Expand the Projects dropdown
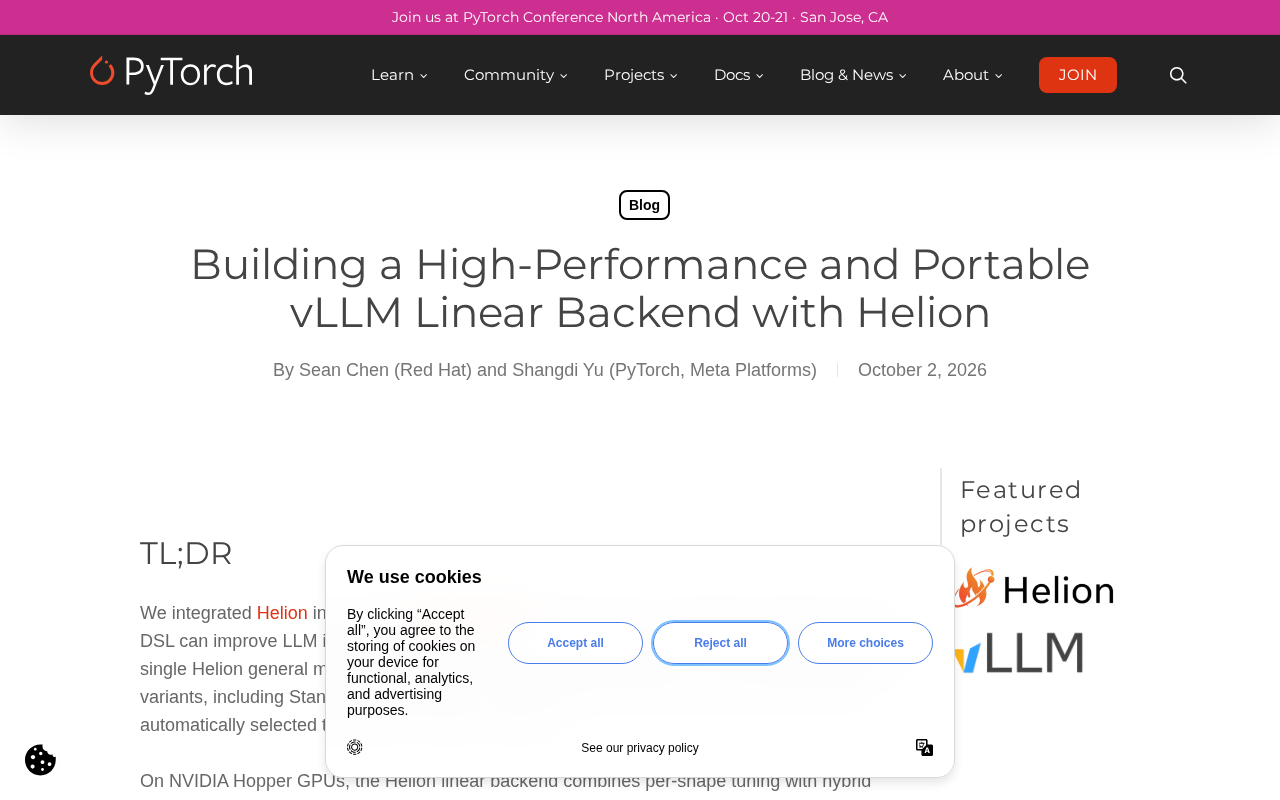Viewport: 1280px width, 800px height. point(640,75)
